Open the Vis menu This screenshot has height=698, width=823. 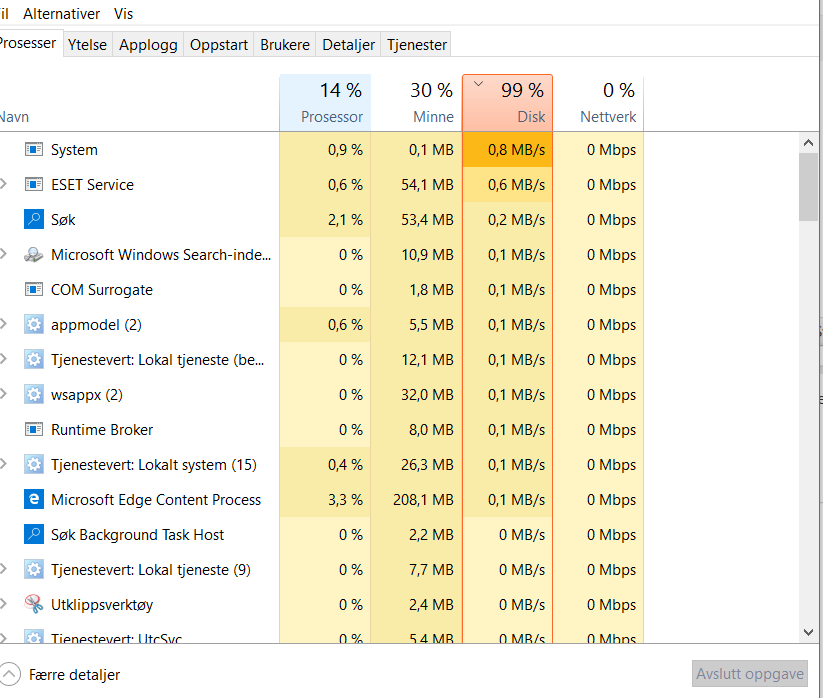[123, 14]
